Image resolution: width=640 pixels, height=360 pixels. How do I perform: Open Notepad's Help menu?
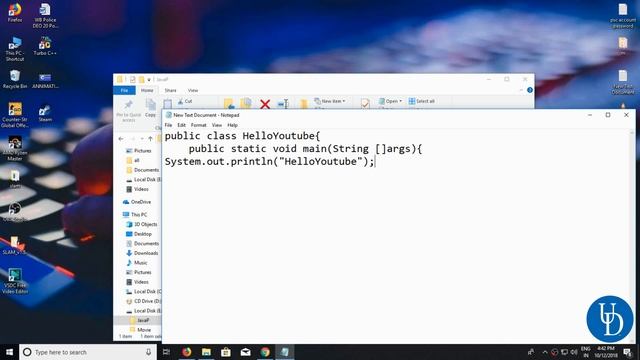(232, 125)
